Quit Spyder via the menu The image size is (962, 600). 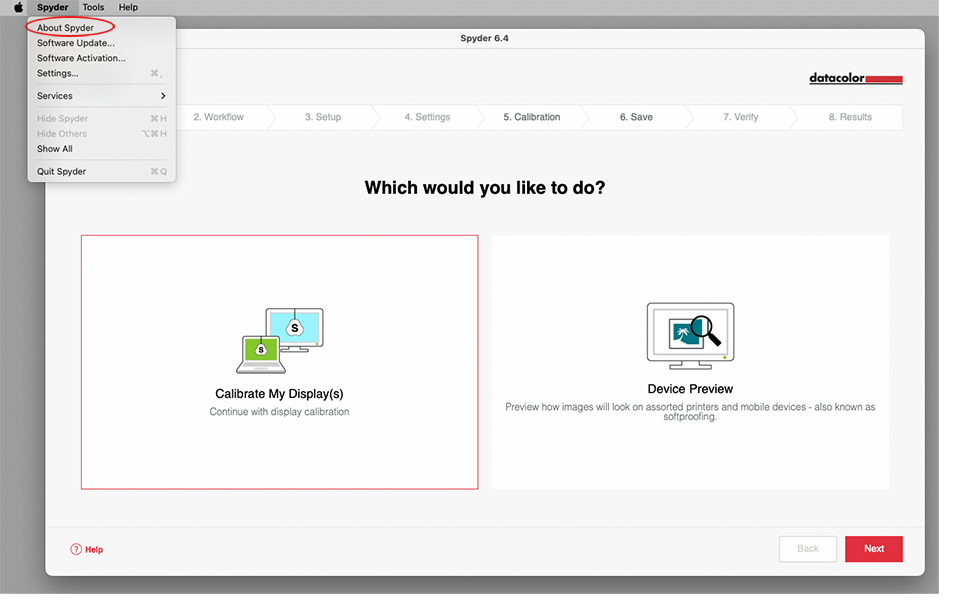coord(62,172)
